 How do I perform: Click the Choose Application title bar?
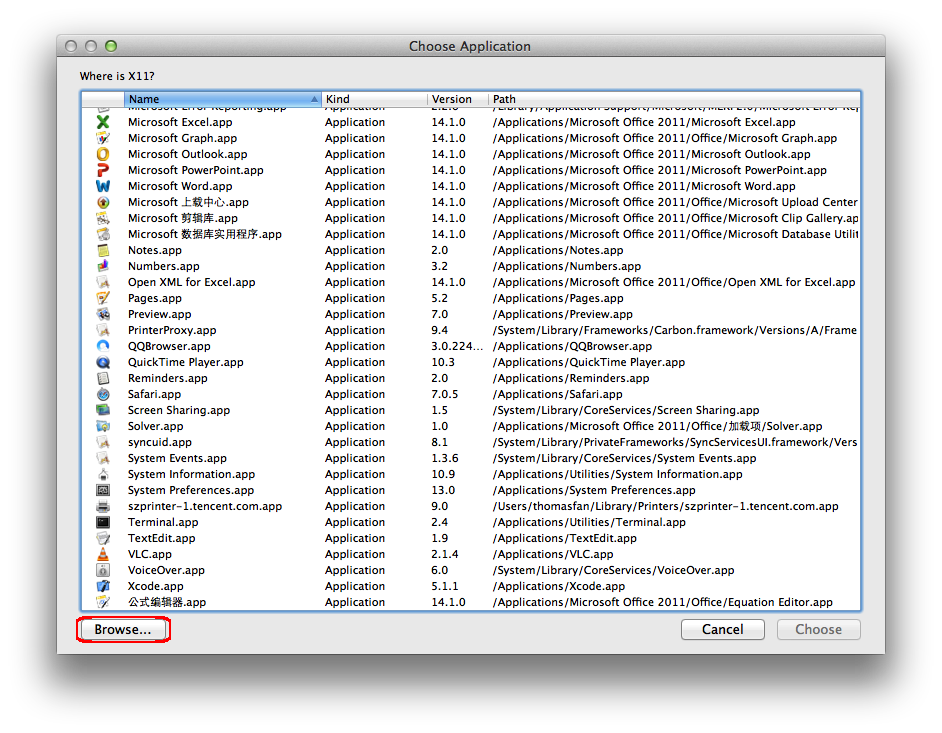[x=470, y=46]
